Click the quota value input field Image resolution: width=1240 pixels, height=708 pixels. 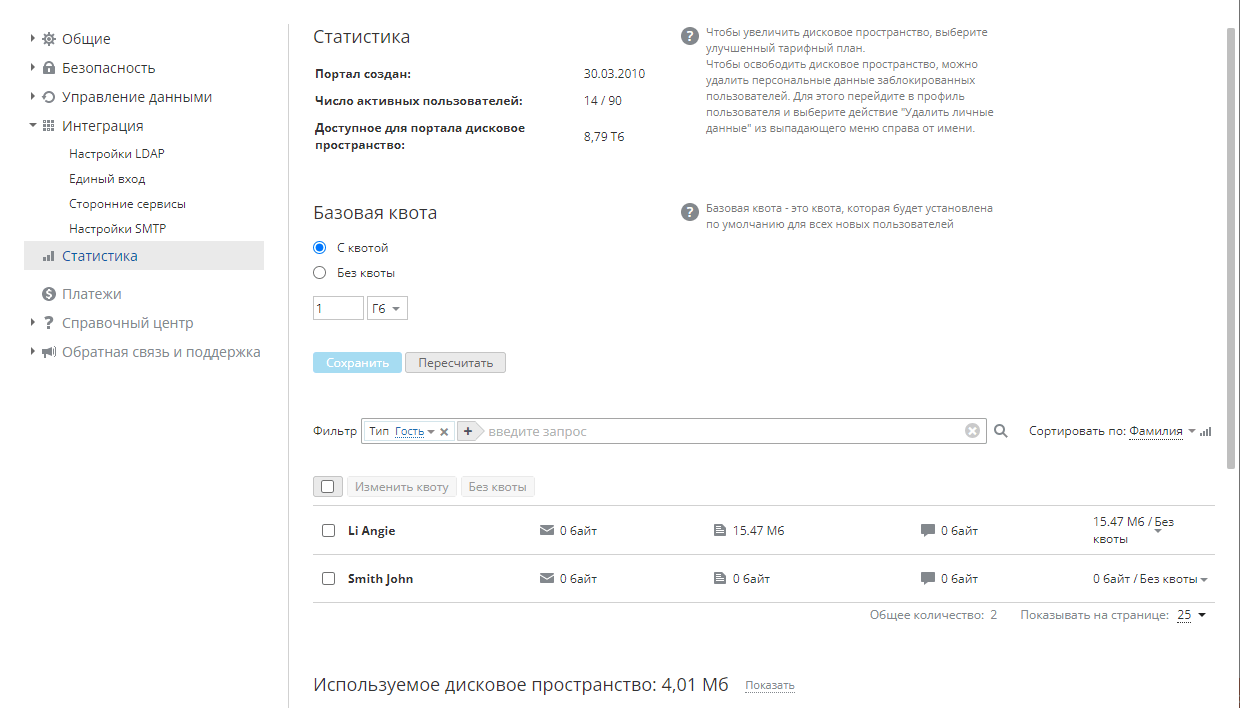(x=338, y=309)
